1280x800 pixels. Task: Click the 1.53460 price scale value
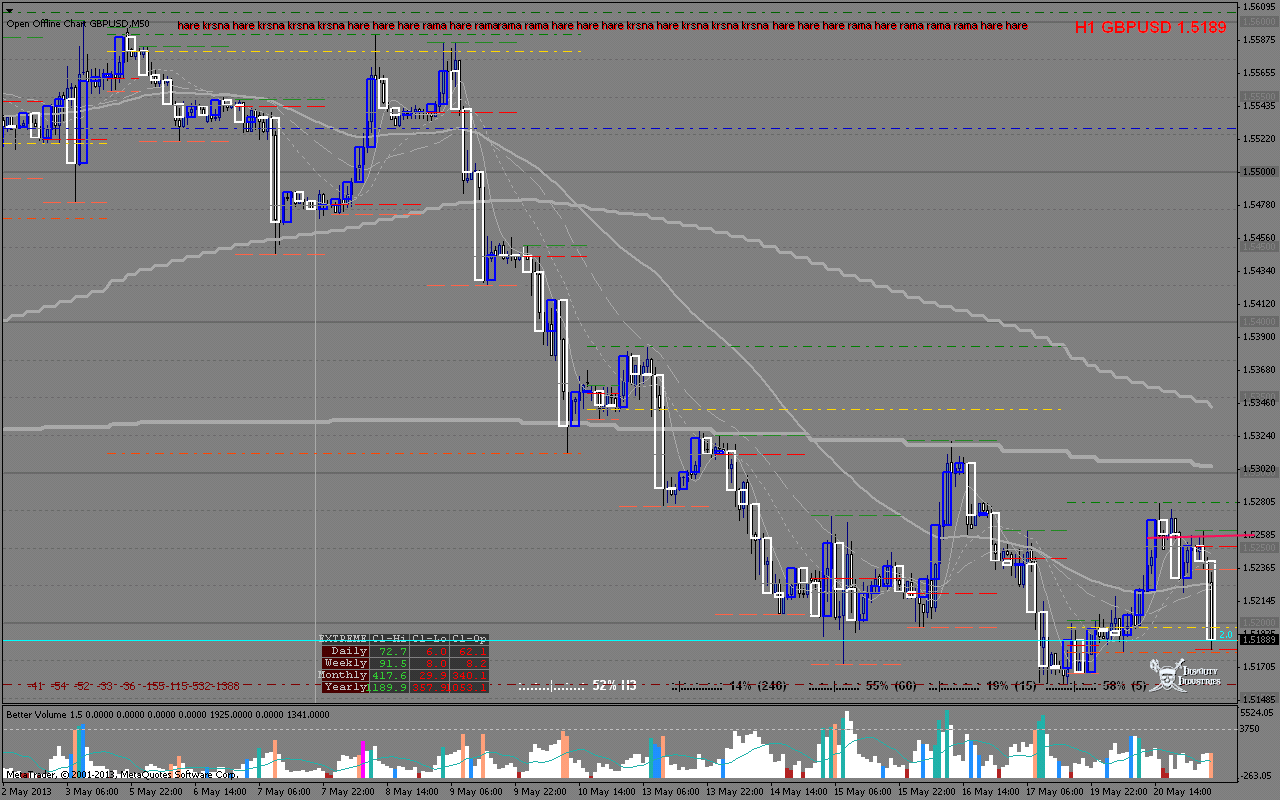tap(1257, 402)
